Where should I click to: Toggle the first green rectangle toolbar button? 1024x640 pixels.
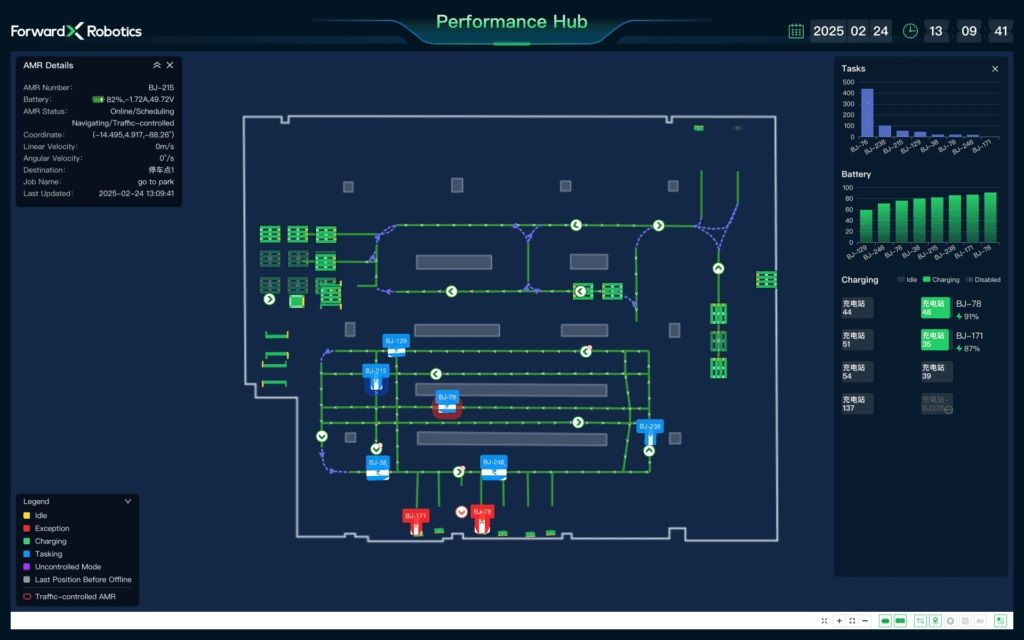point(885,621)
